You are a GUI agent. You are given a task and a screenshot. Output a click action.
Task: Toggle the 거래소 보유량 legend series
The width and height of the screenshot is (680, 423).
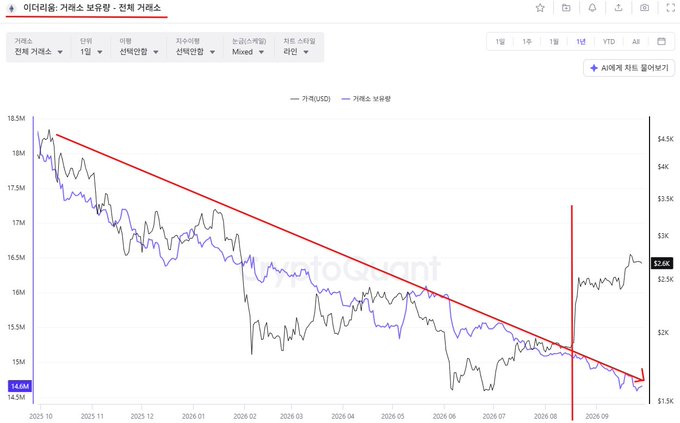(x=366, y=99)
